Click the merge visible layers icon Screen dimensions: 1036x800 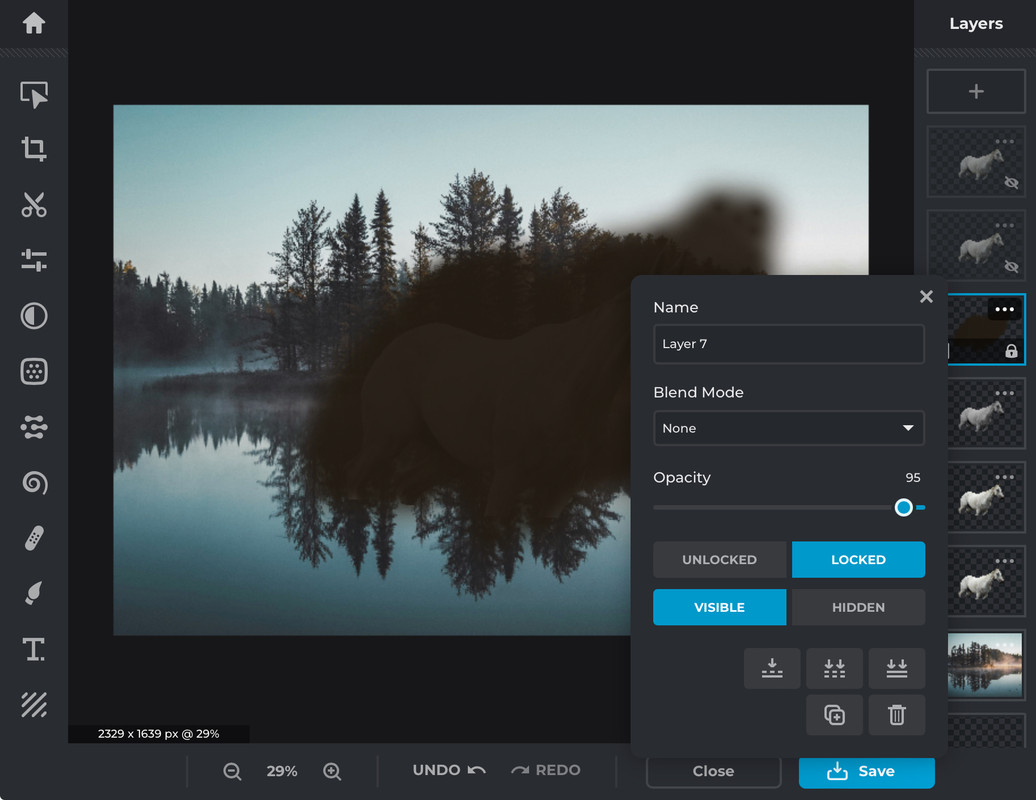834,668
